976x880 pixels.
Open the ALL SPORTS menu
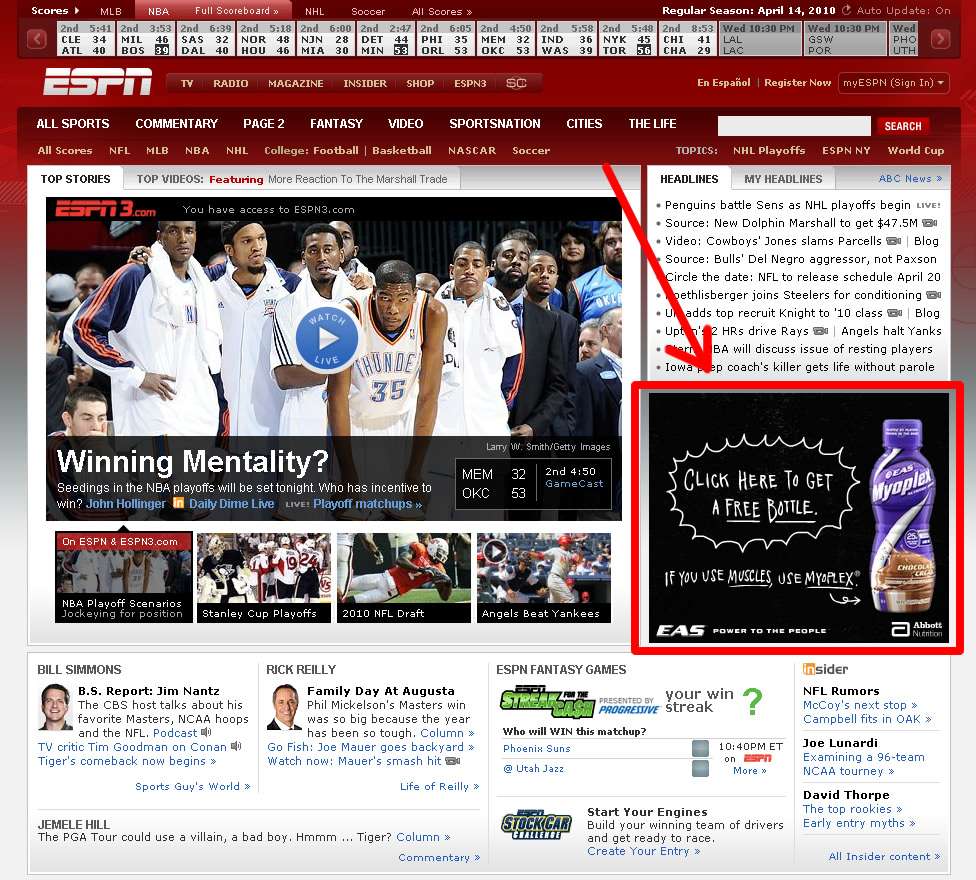pyautogui.click(x=73, y=124)
